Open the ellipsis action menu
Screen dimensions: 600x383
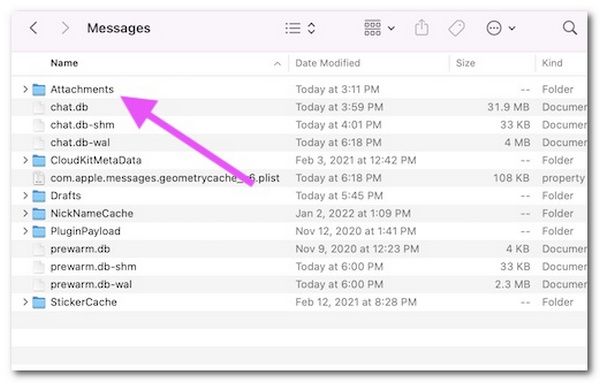(x=501, y=28)
